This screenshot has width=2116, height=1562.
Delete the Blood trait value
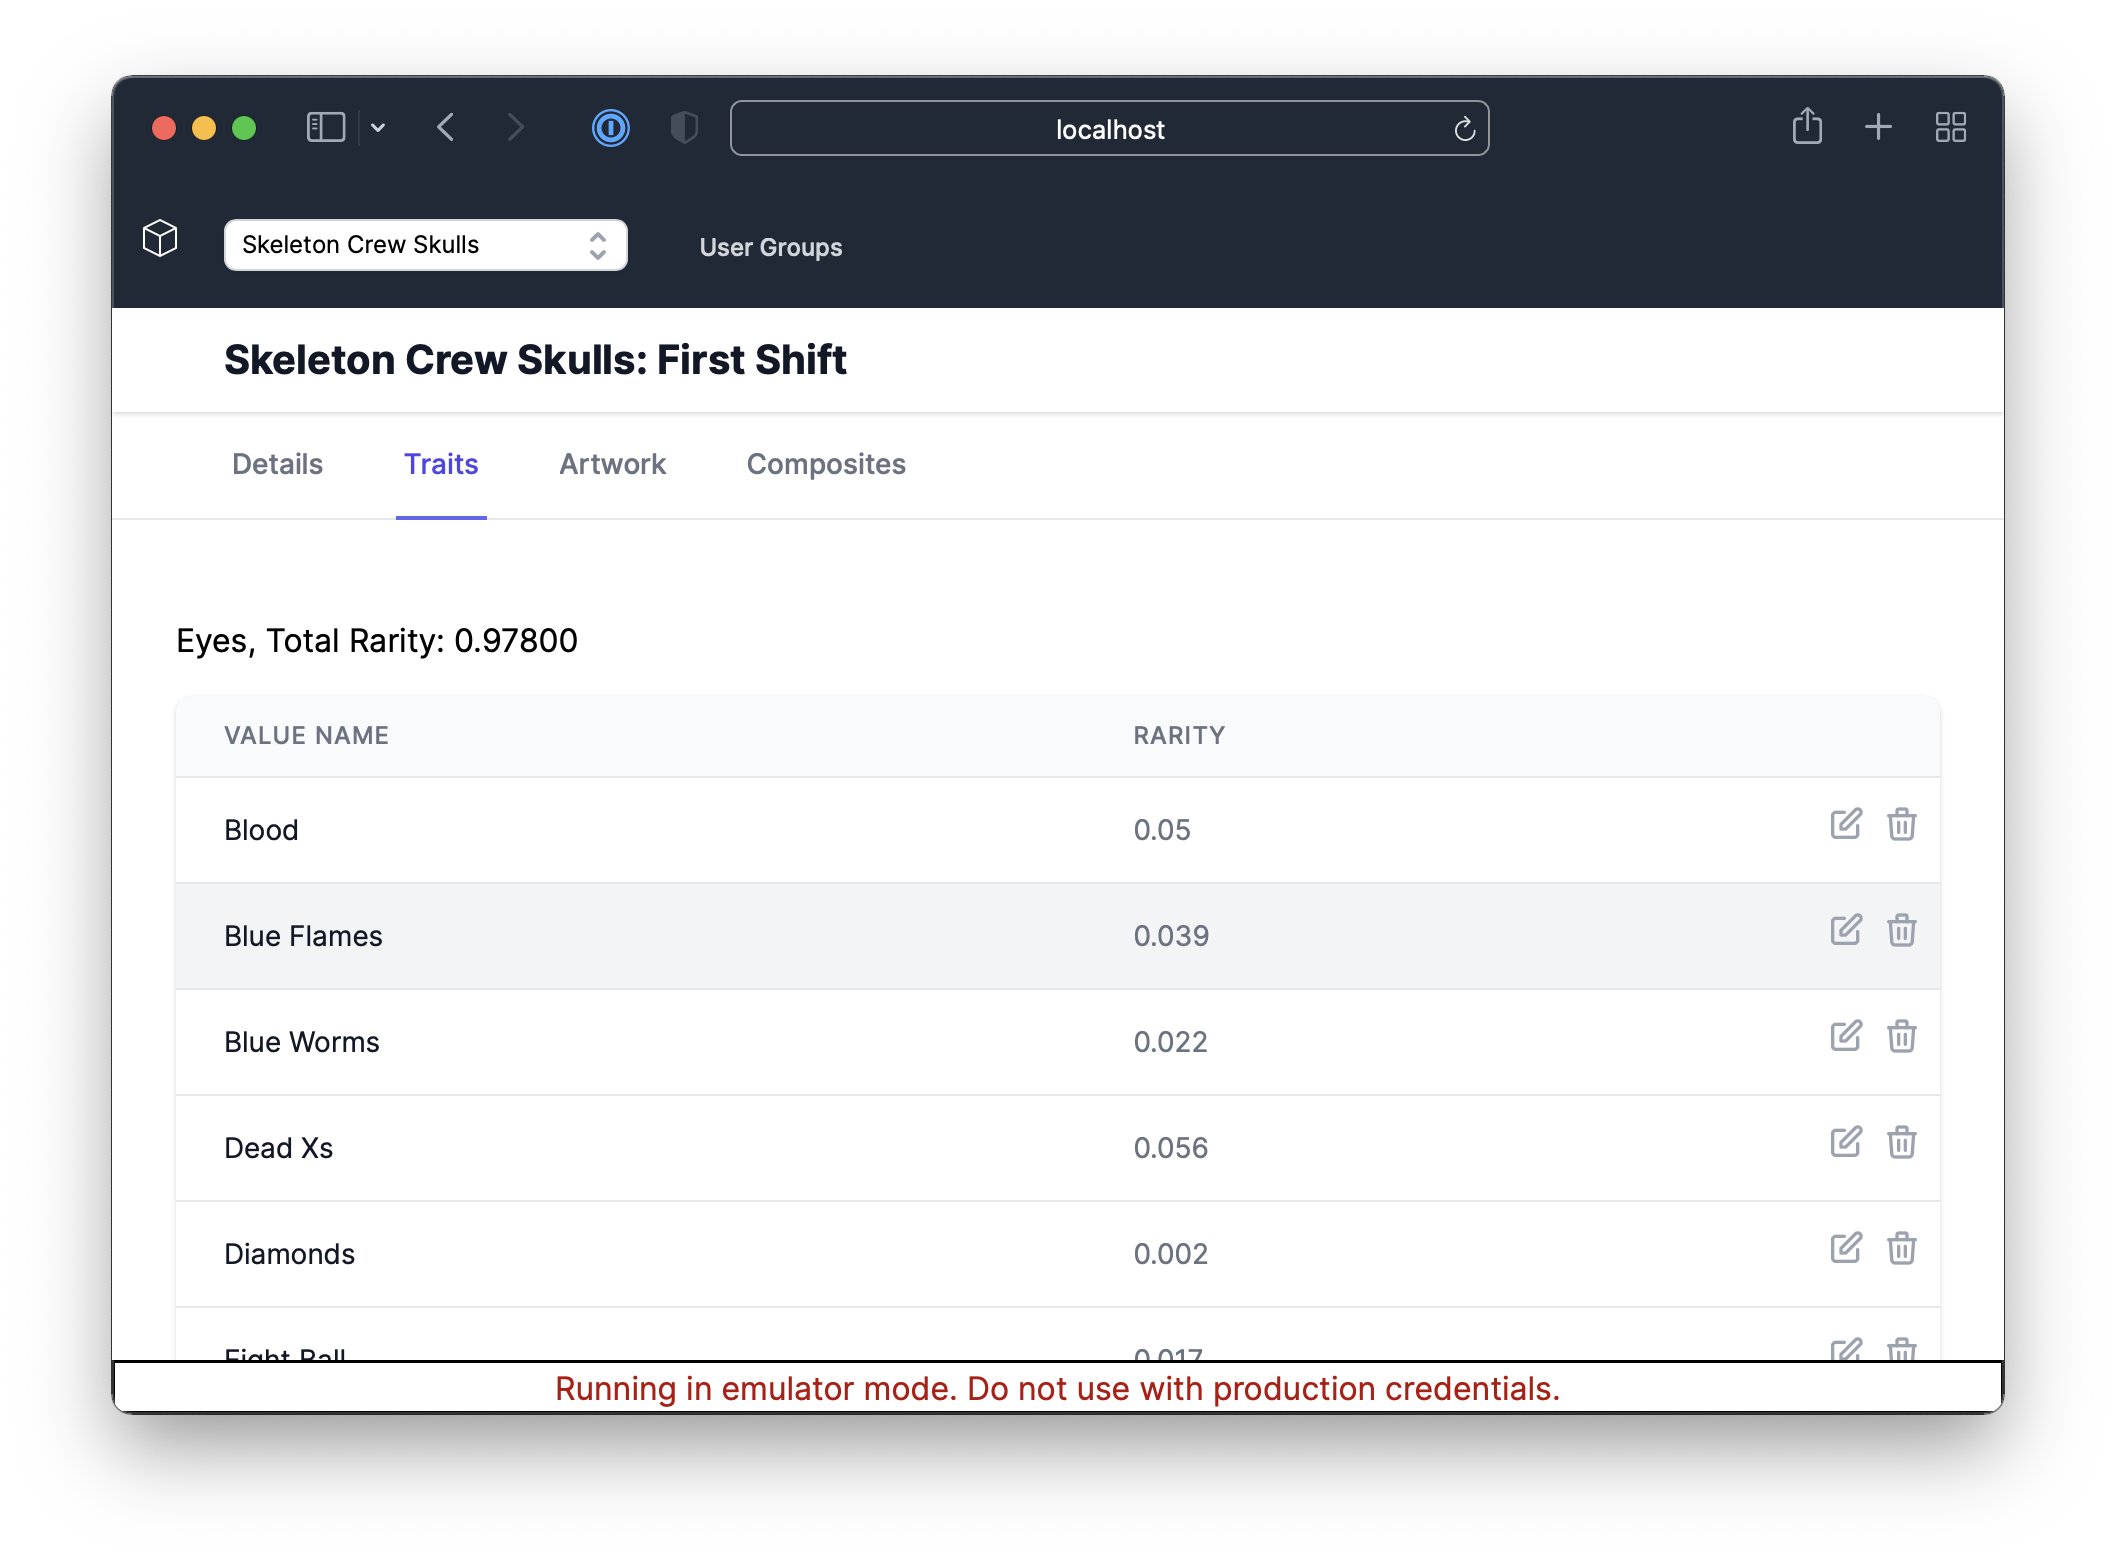[1901, 824]
